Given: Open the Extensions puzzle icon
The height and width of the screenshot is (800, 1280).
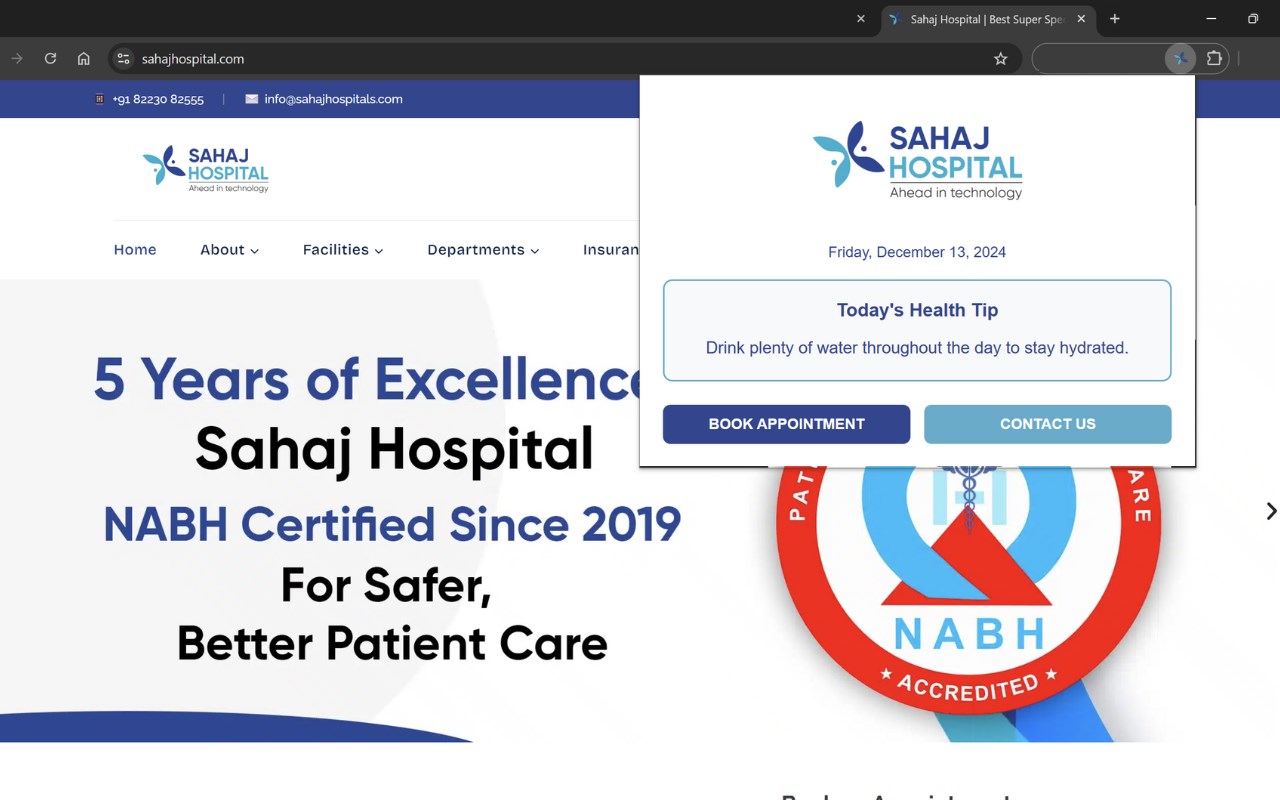Looking at the screenshot, I should (x=1214, y=59).
